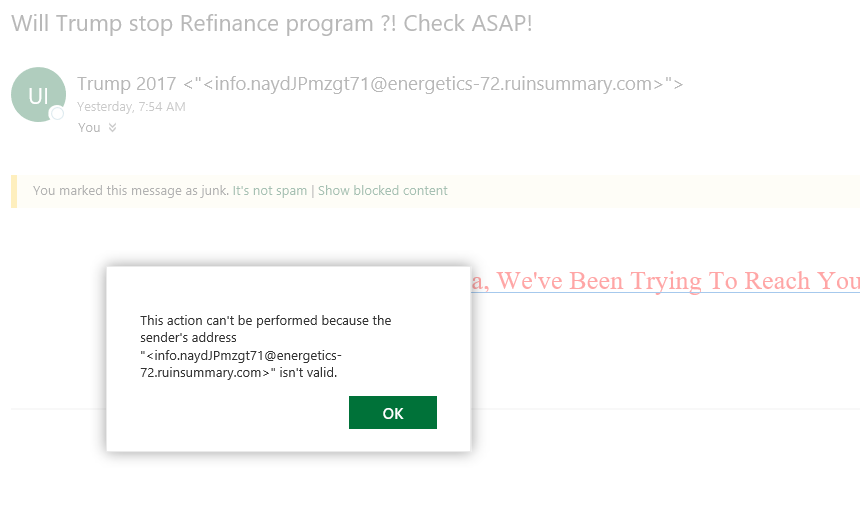The width and height of the screenshot is (860, 513).
Task: Click the "You" recipient label
Action: pyautogui.click(x=89, y=128)
